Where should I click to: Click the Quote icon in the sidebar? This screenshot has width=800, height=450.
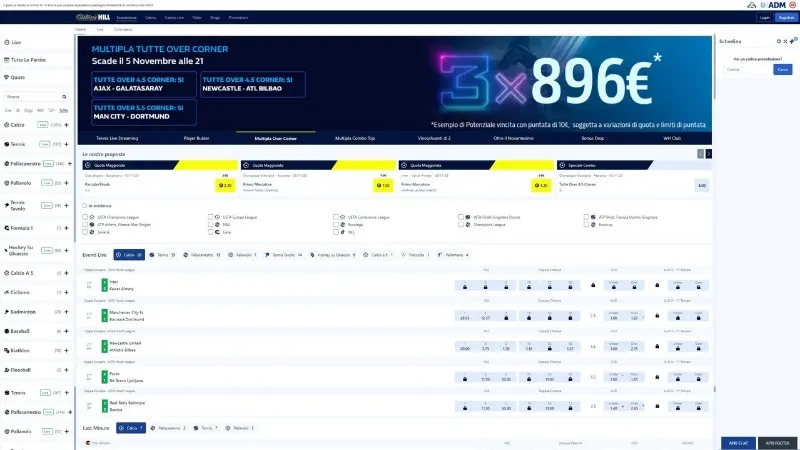[7, 77]
